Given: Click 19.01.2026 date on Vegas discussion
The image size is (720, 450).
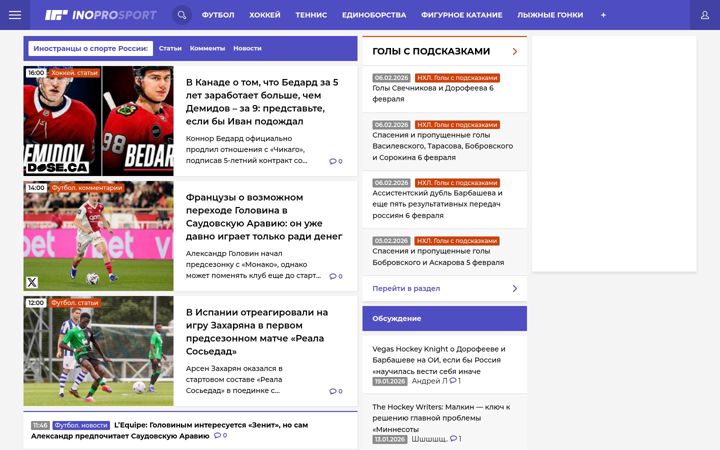Looking at the screenshot, I should (x=390, y=381).
